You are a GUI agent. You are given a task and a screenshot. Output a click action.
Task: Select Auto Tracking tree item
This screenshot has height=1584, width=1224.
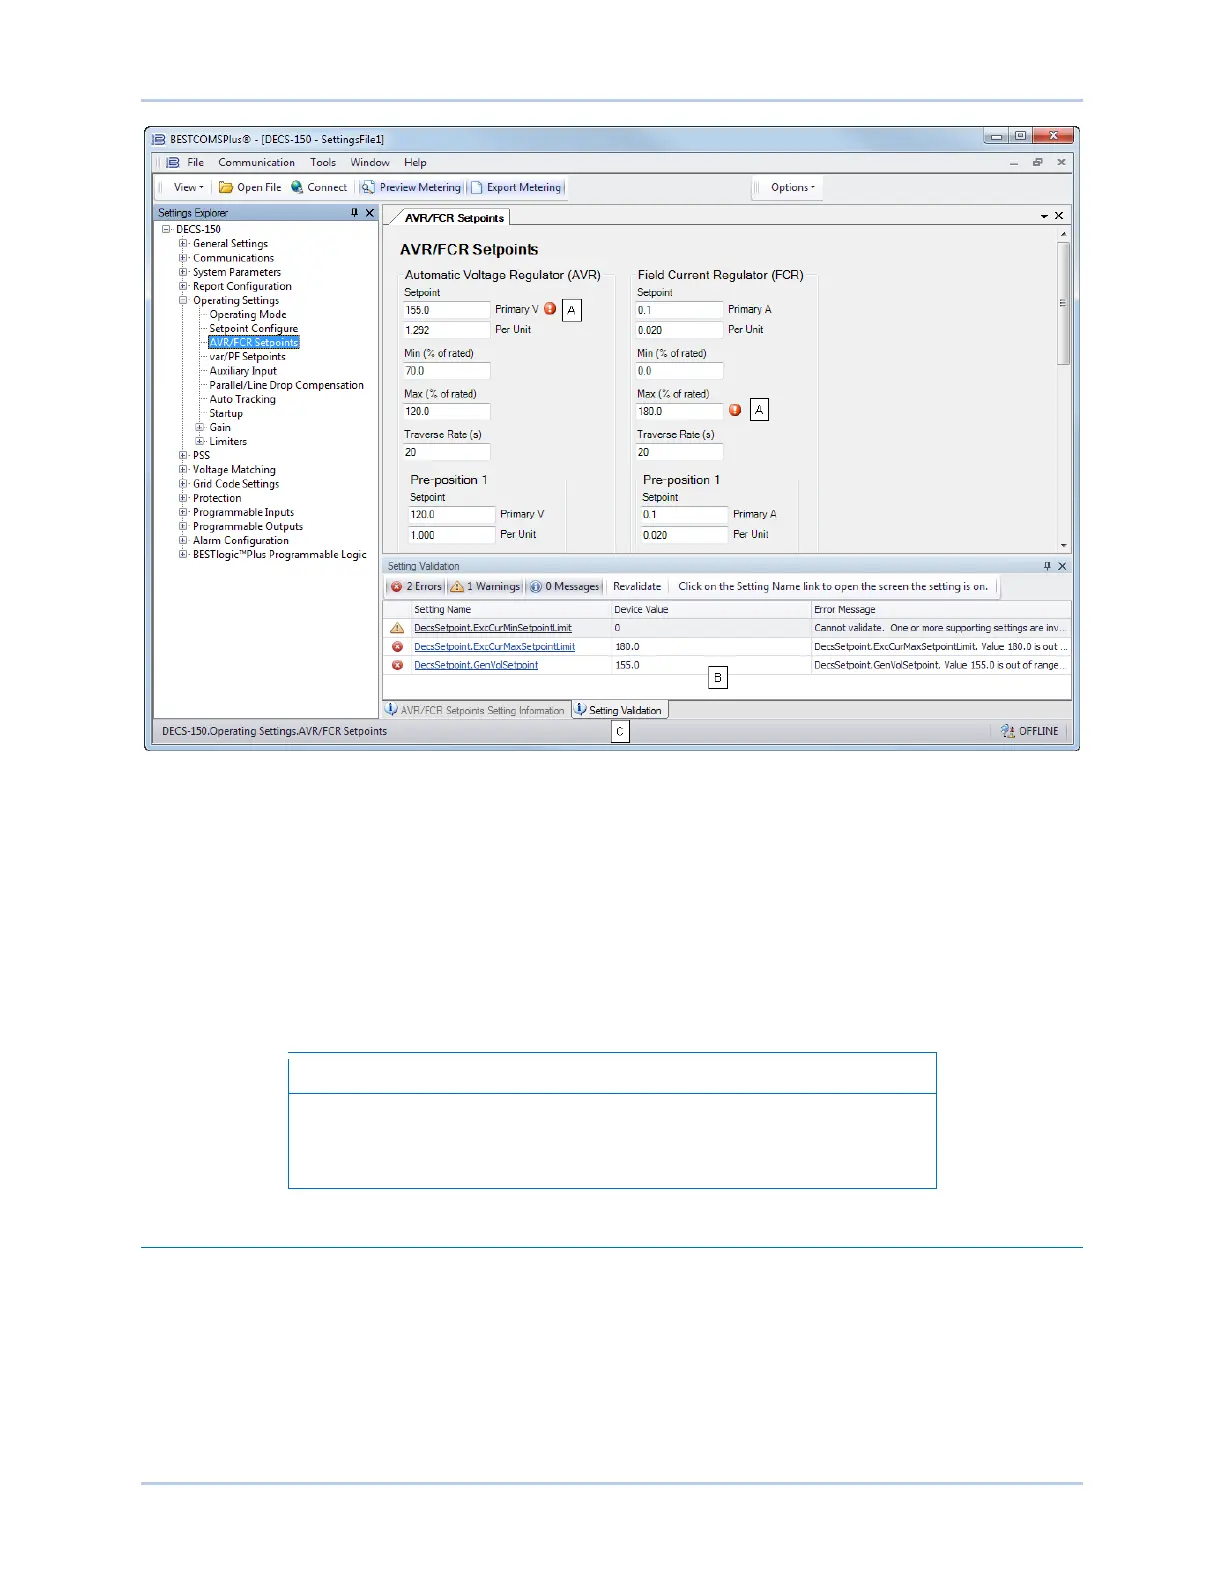point(242,399)
